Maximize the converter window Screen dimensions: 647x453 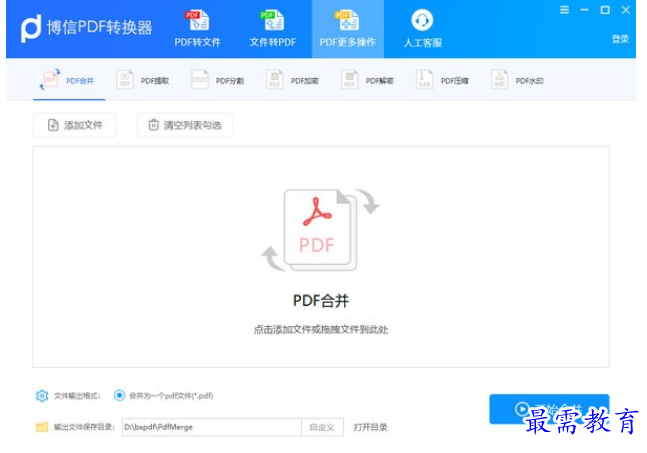(605, 9)
